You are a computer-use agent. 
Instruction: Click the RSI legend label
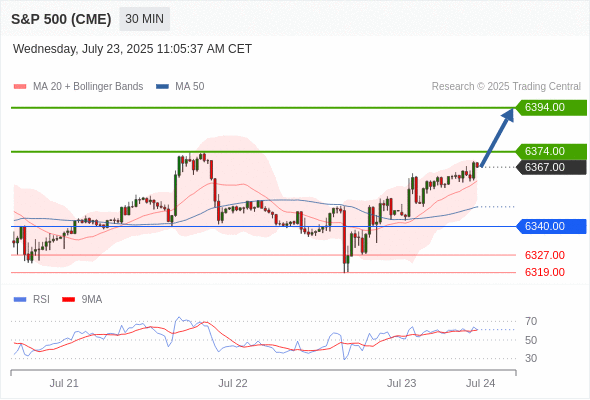(x=41, y=300)
